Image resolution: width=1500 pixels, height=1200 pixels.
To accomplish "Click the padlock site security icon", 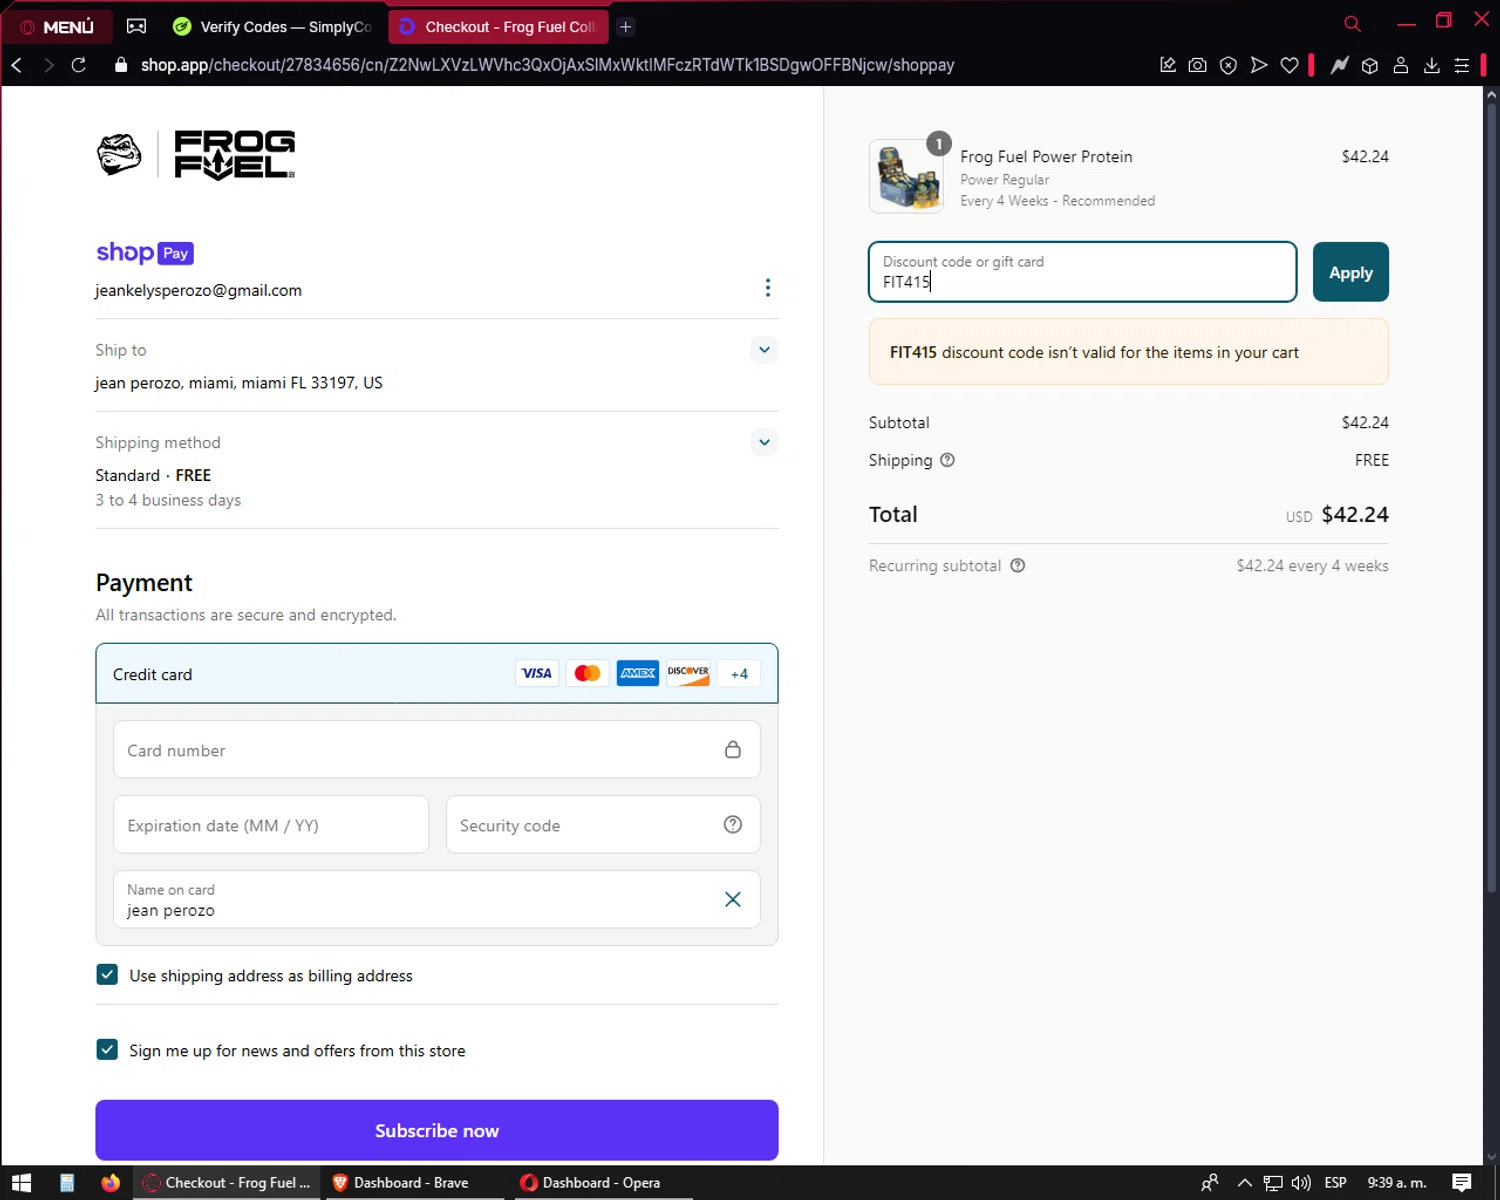I will click(x=121, y=65).
